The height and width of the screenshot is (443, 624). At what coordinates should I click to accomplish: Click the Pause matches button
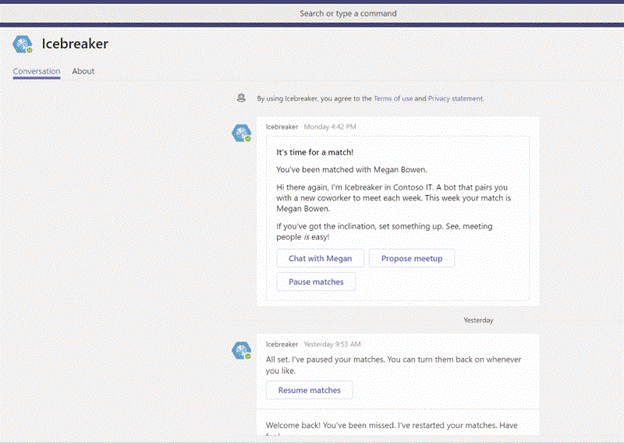(x=316, y=282)
